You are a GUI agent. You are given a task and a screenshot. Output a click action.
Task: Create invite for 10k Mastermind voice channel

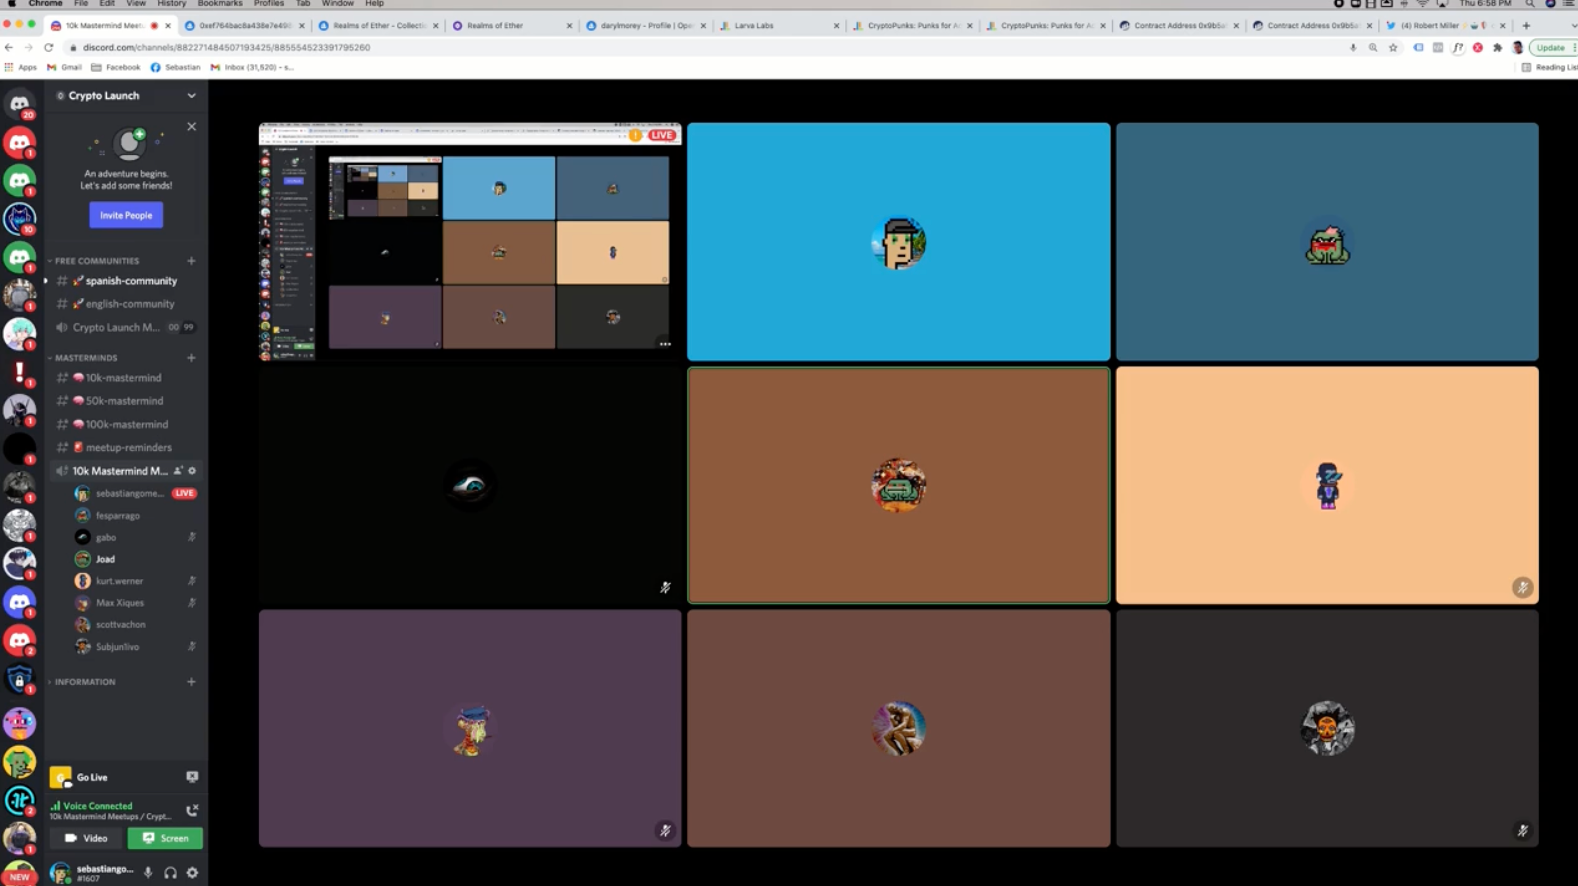pos(178,471)
